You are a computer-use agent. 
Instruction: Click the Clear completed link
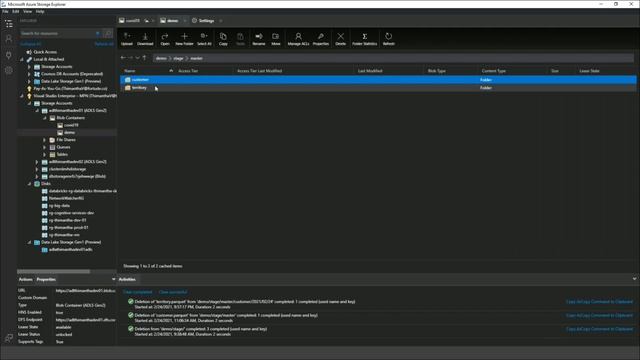pos(138,292)
